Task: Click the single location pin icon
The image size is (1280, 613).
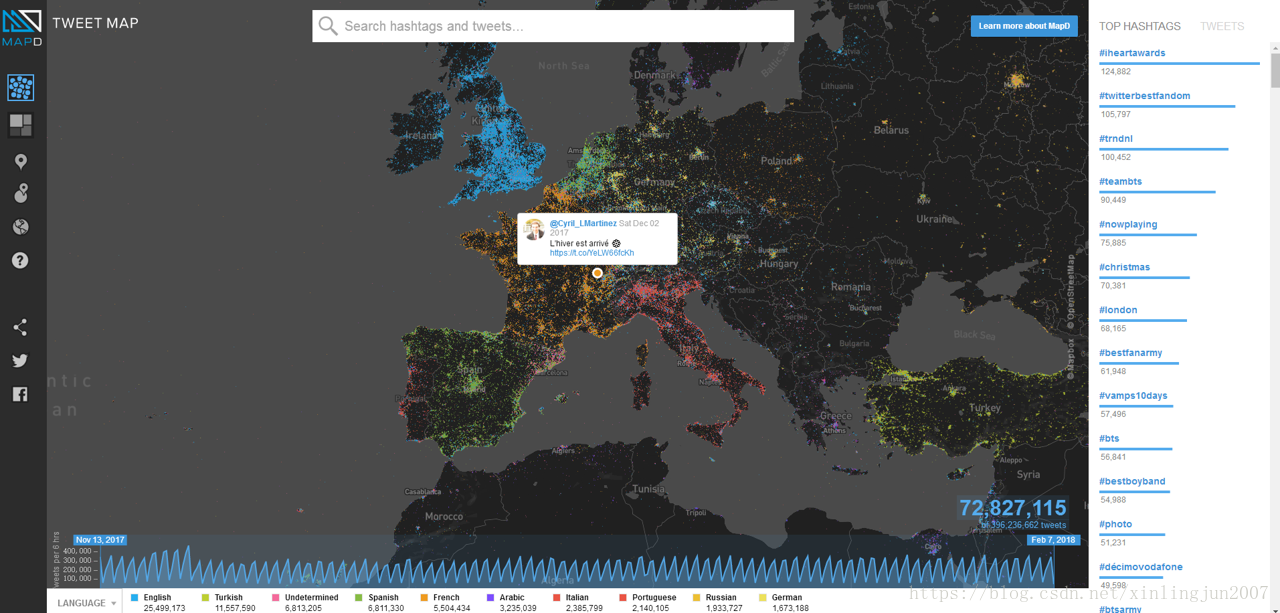Action: click(x=21, y=161)
